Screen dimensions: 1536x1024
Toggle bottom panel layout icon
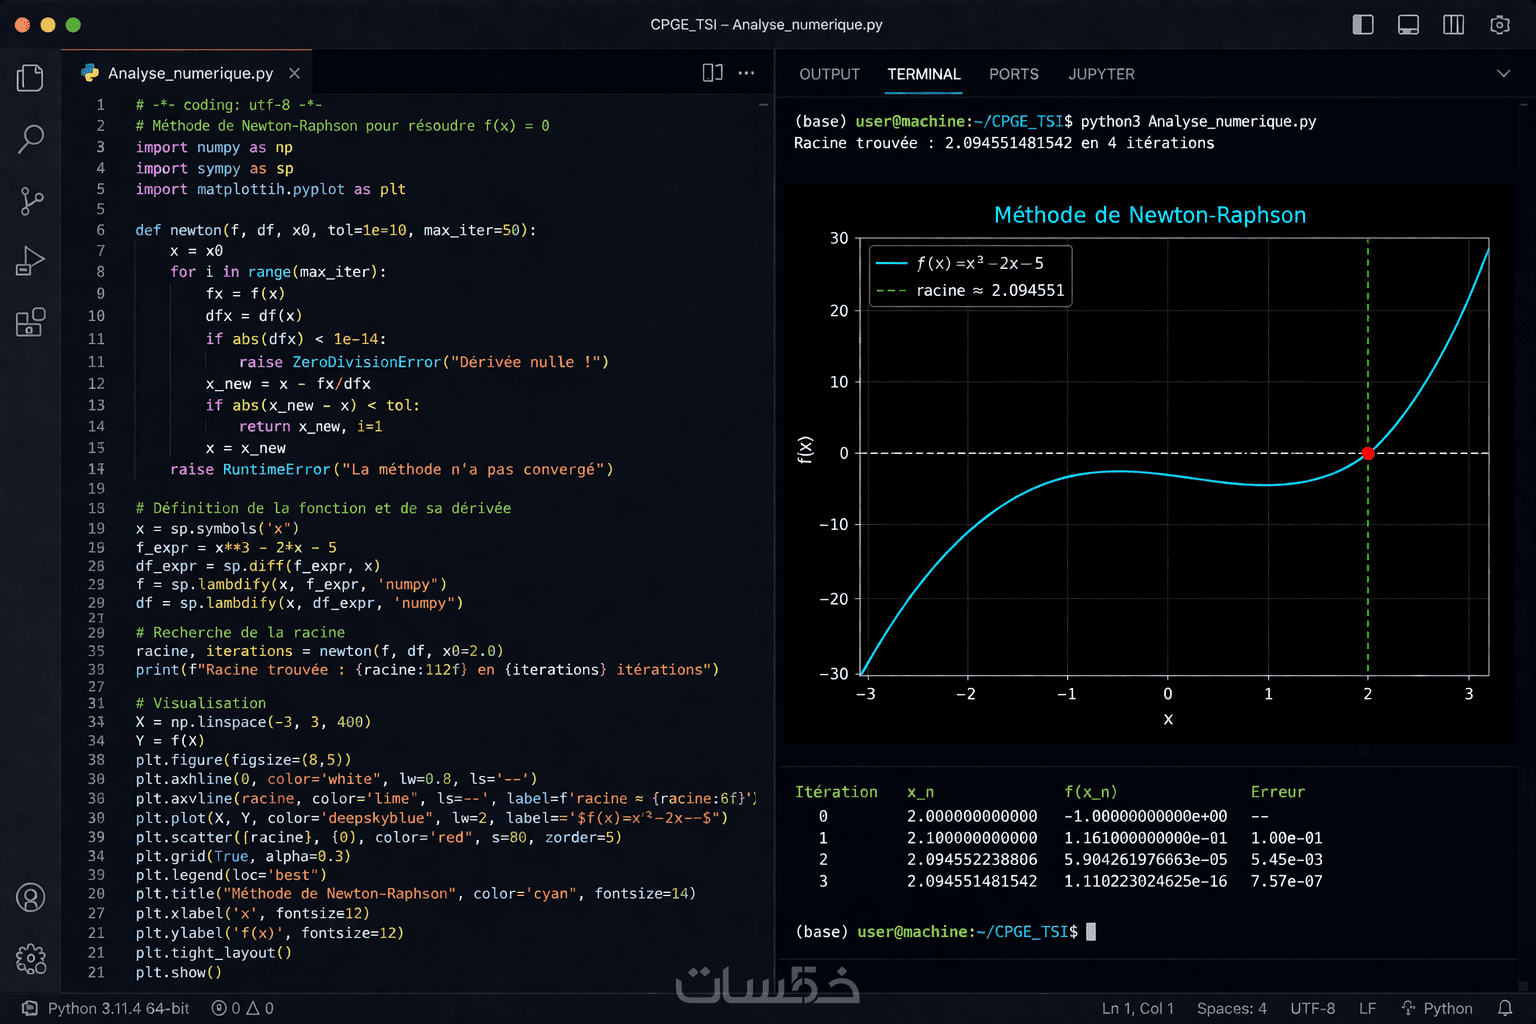[1408, 25]
